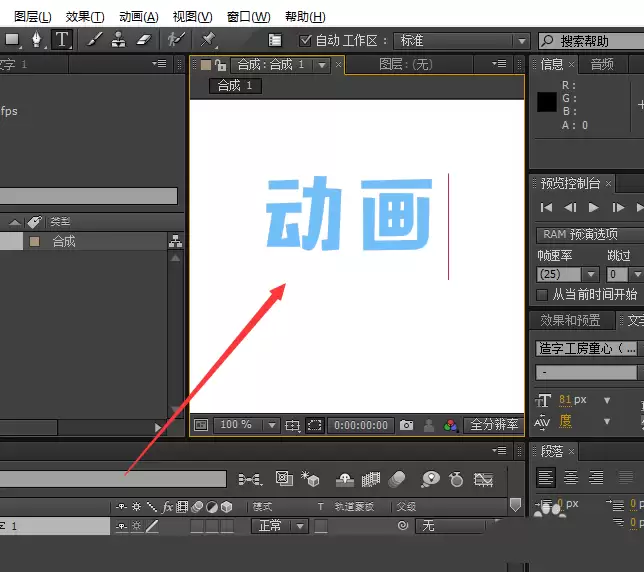
Task: Select the Eraser tool
Action: [x=144, y=40]
